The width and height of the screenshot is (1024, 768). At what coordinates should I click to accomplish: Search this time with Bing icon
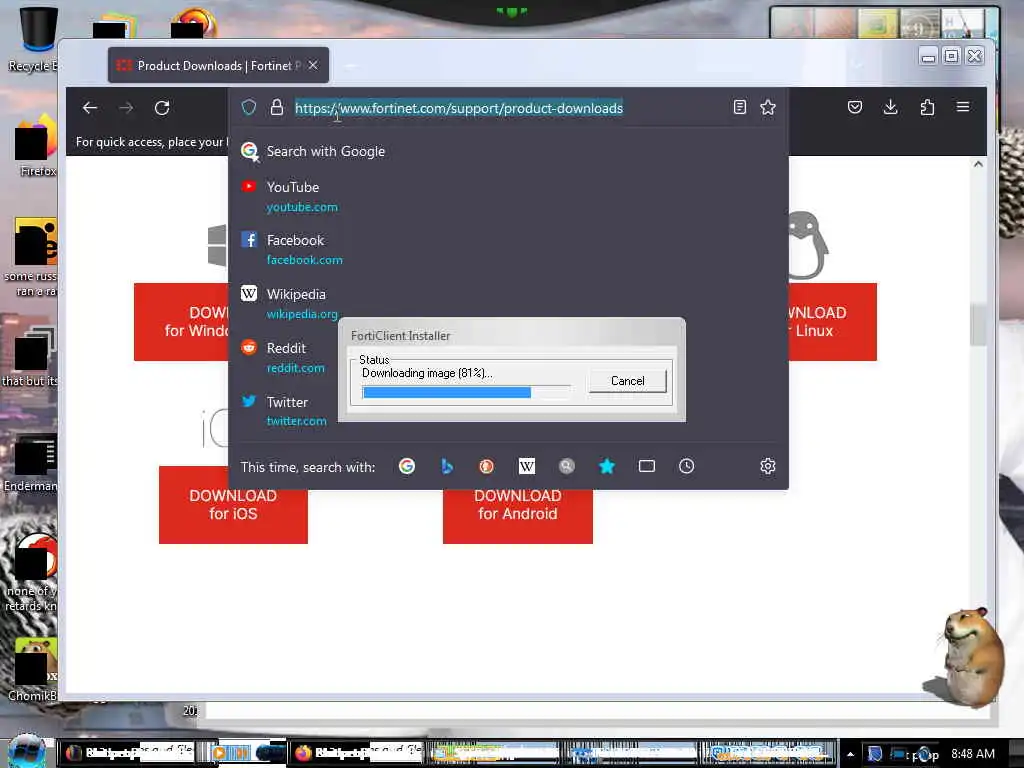447,466
